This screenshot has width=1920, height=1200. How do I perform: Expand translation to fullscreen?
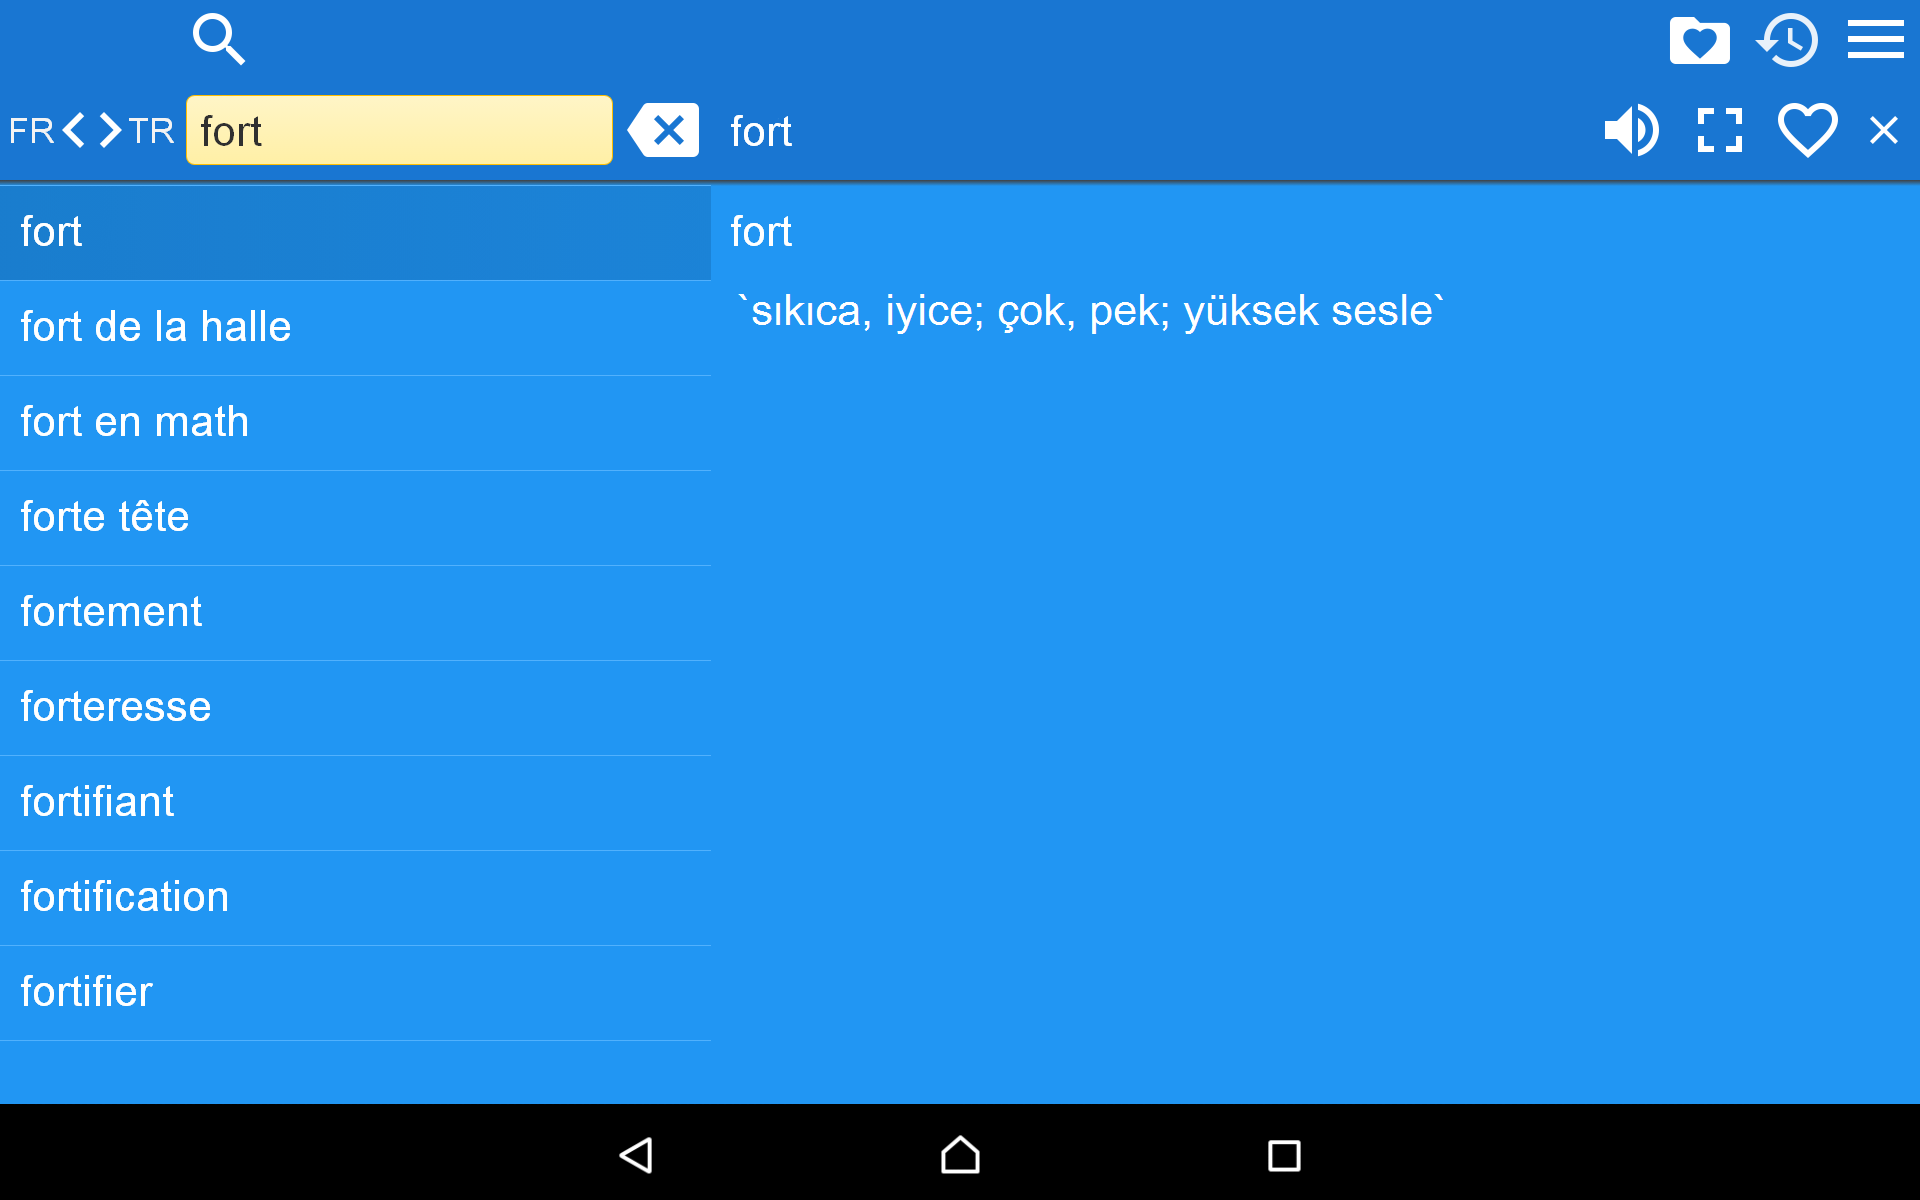point(1719,130)
